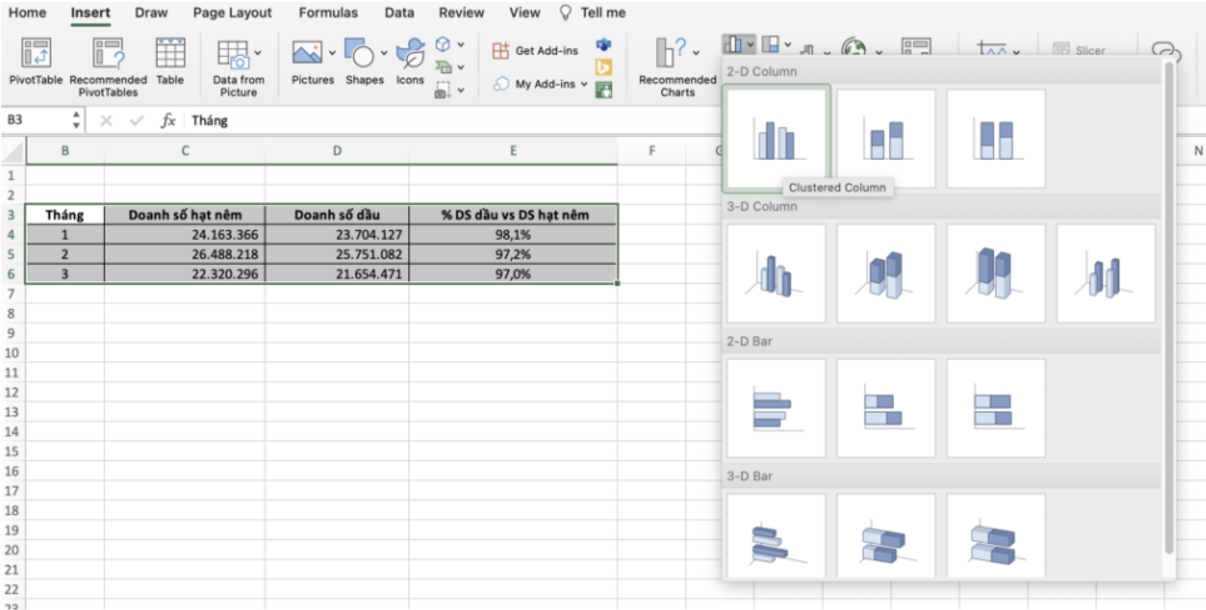This screenshot has height=610, width=1206.
Task: Expand the Shapes dropdown arrow
Action: [384, 52]
